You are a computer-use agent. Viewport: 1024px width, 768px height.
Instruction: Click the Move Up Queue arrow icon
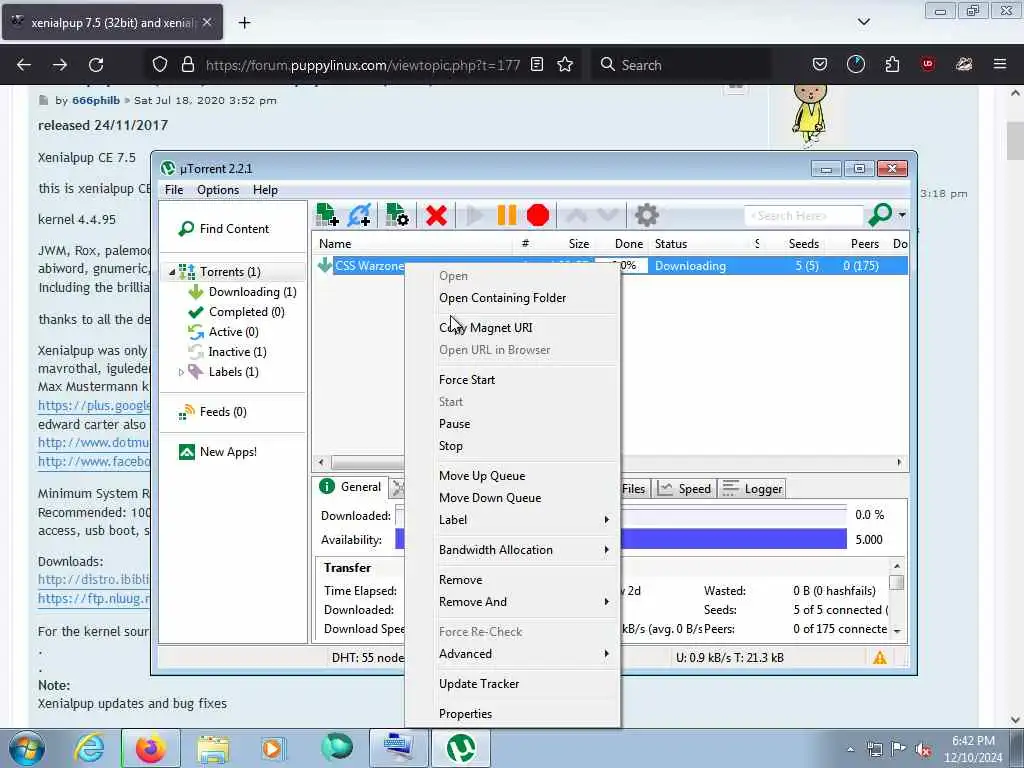click(x=576, y=216)
